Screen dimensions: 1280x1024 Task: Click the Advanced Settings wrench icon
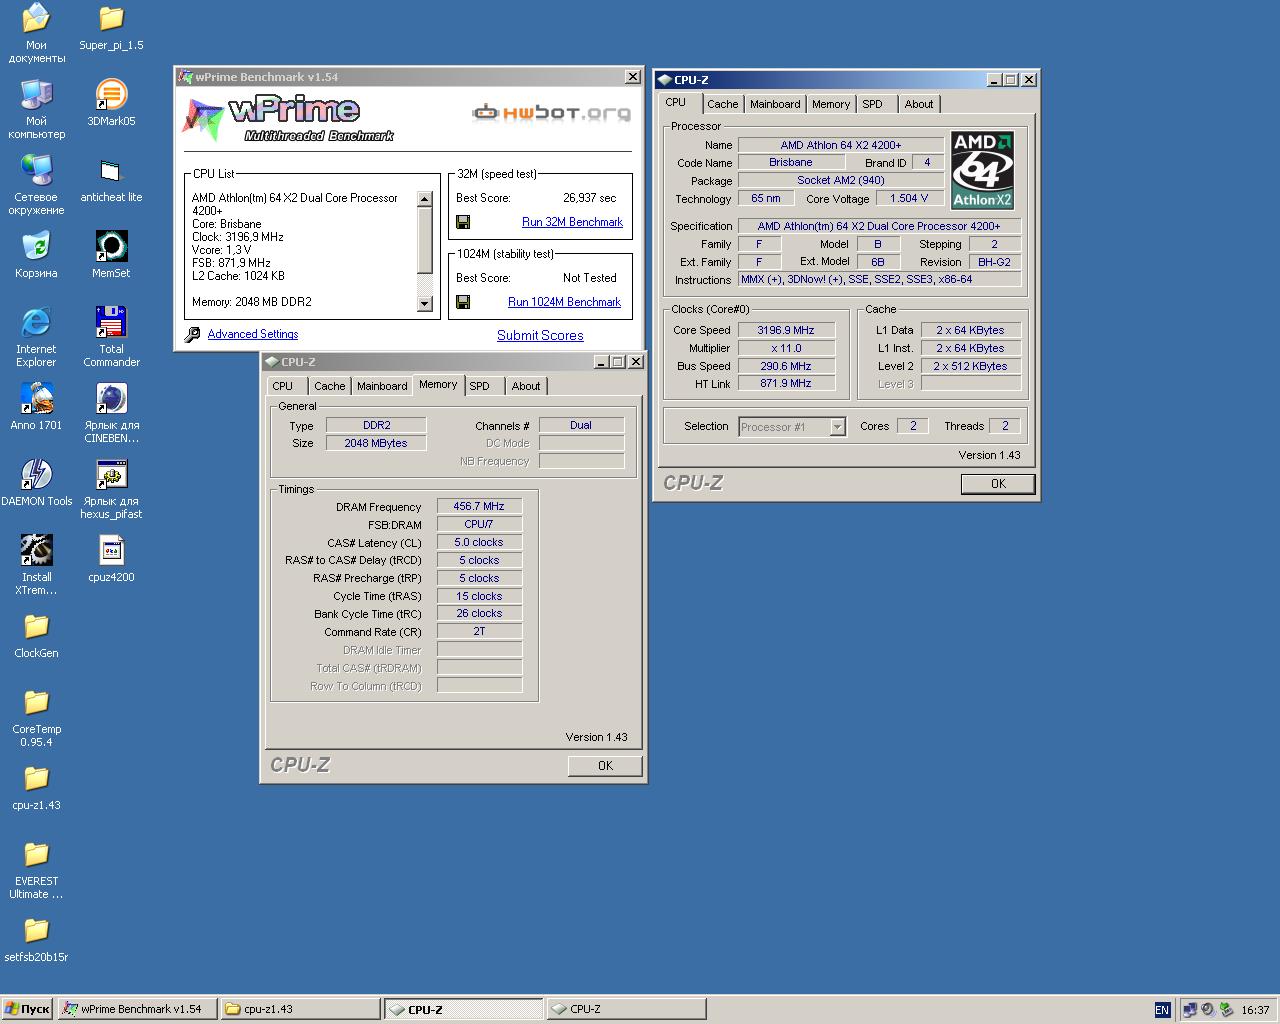[x=192, y=335]
